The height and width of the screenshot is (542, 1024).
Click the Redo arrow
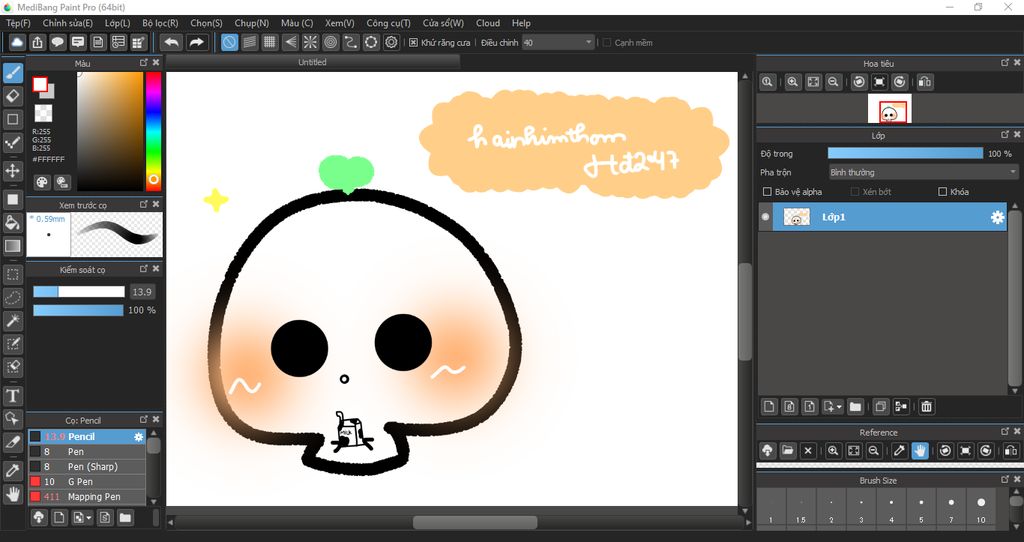[x=196, y=42]
